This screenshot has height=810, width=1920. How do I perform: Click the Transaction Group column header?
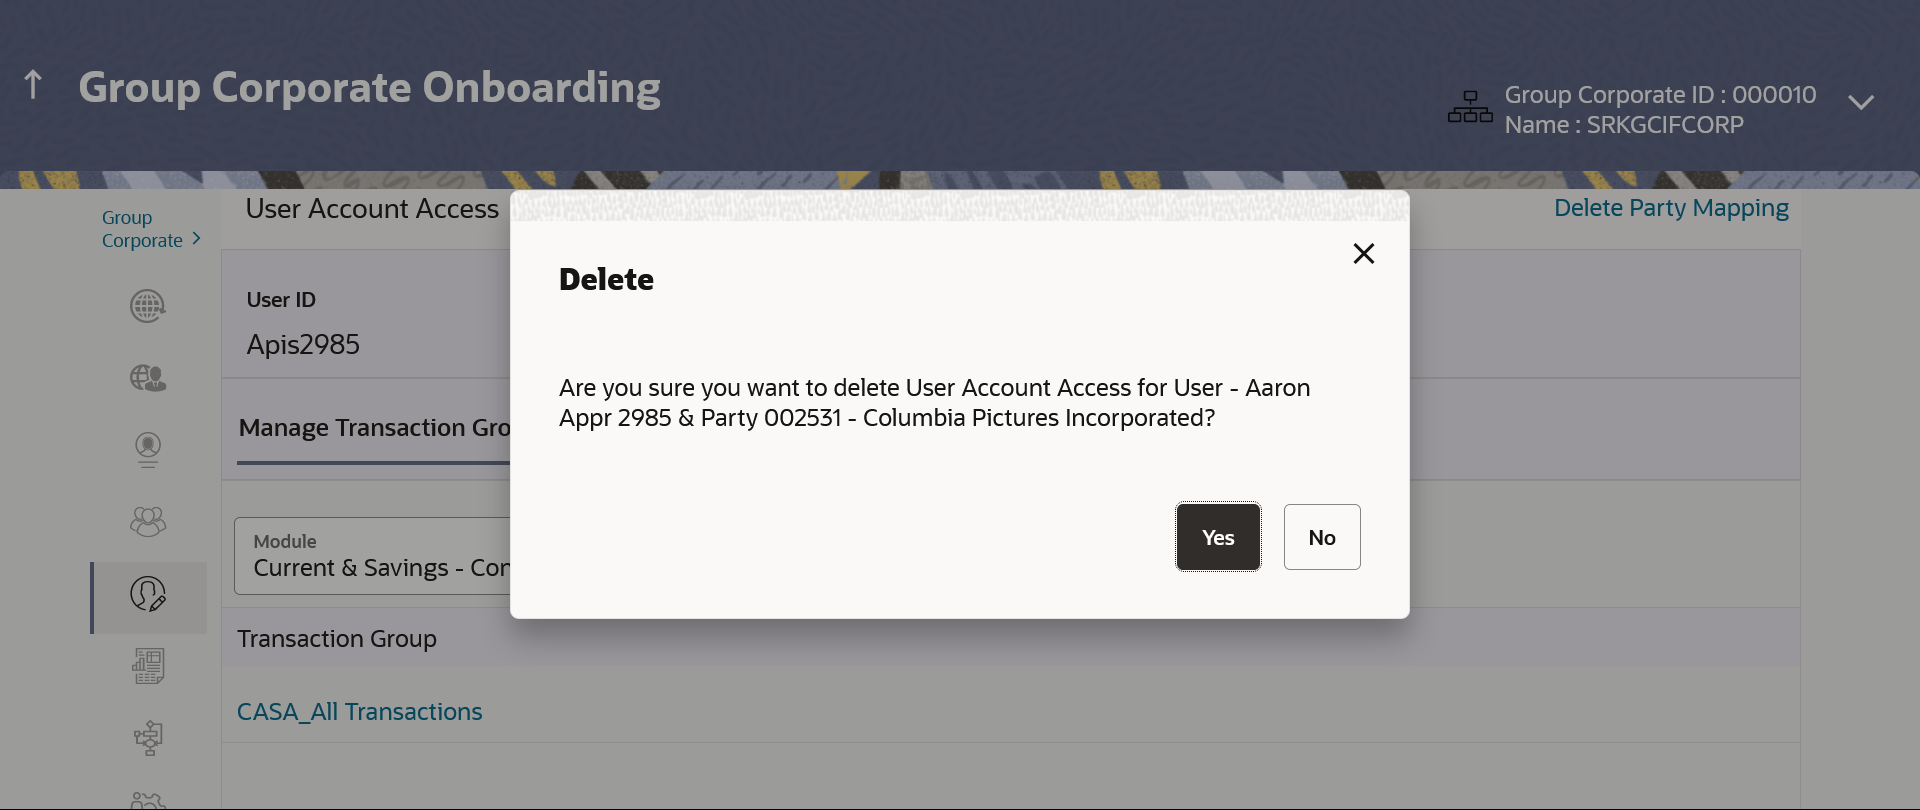point(337,639)
